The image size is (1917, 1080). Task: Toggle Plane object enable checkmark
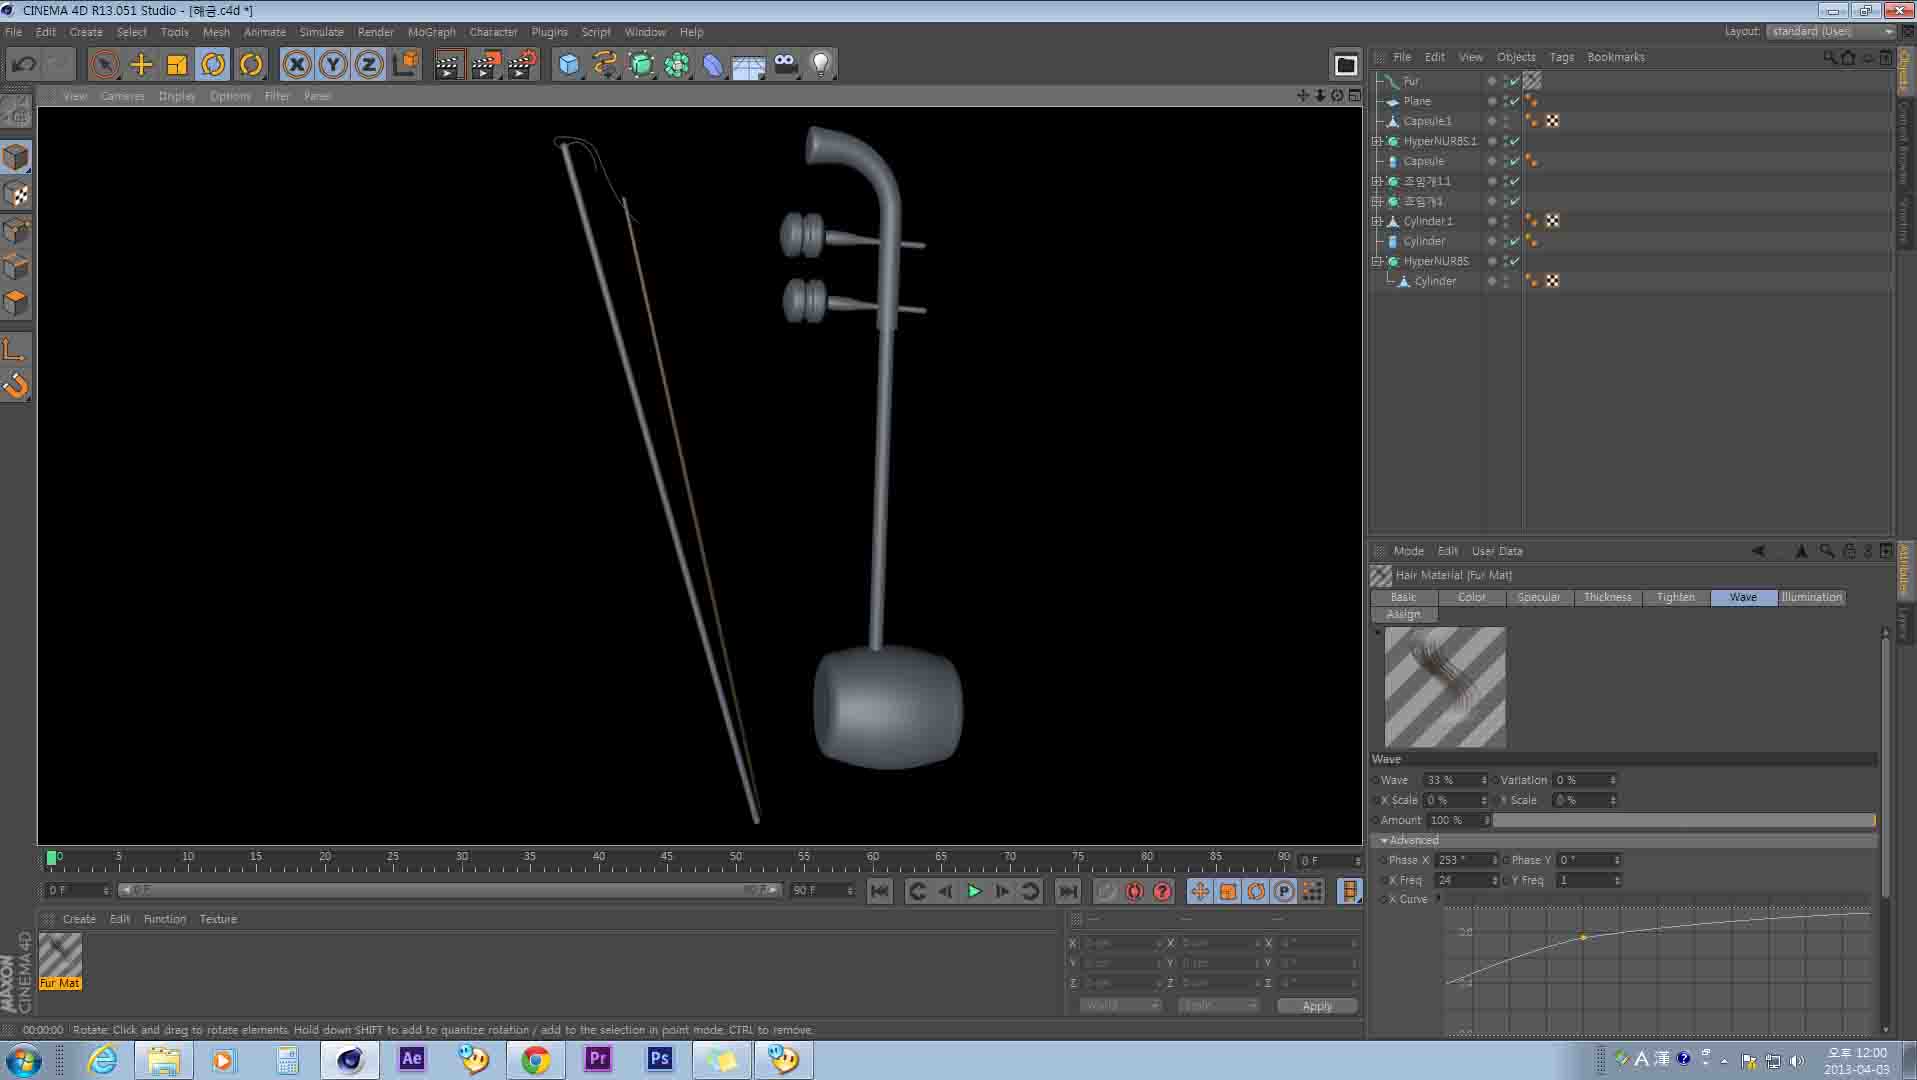click(x=1514, y=101)
